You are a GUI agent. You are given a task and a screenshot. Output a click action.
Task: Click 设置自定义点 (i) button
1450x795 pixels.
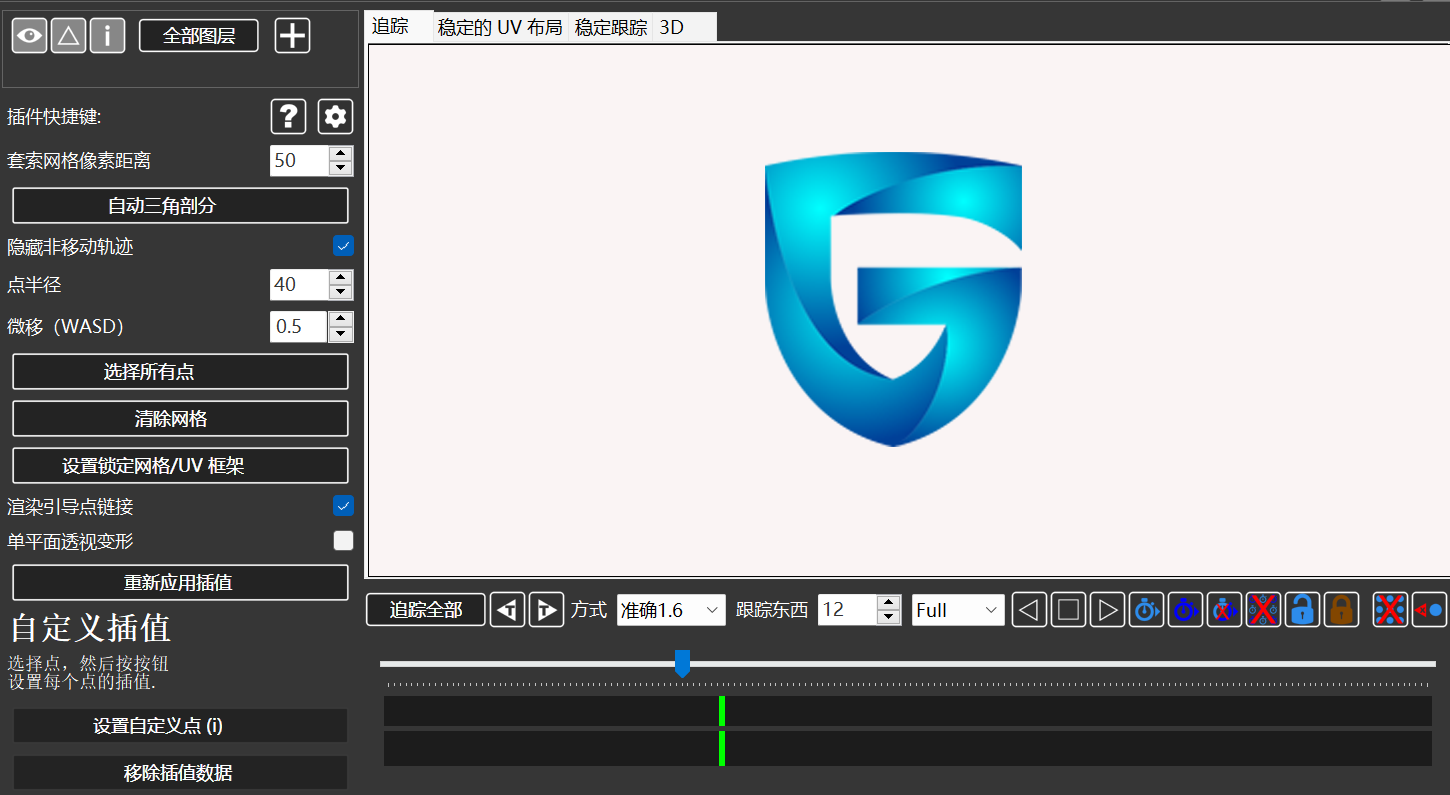(180, 726)
